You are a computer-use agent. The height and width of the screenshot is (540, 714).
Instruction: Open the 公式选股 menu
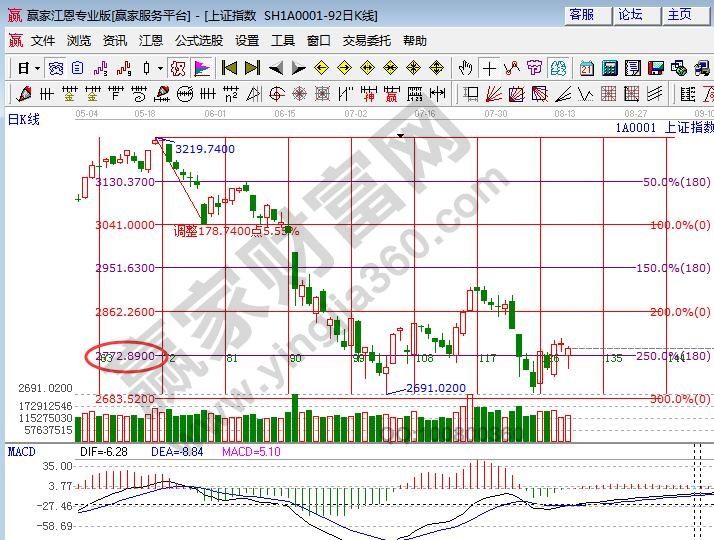click(x=198, y=41)
